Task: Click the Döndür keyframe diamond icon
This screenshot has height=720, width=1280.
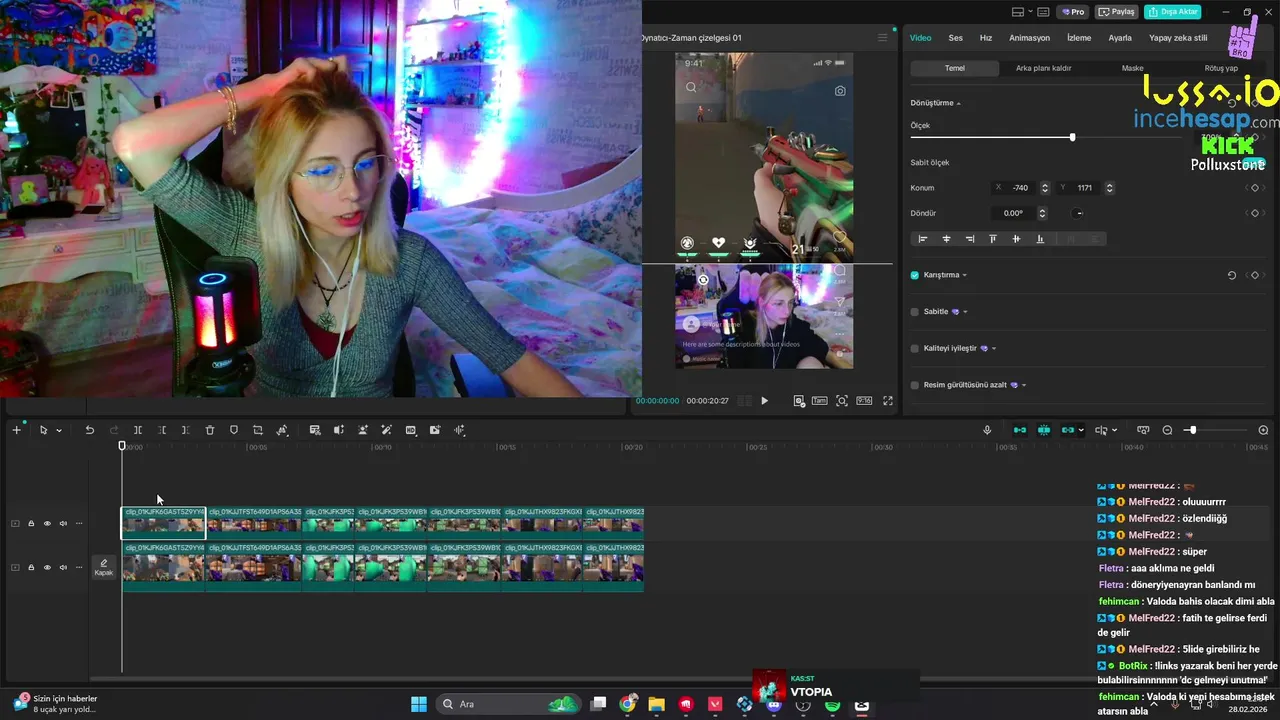Action: (x=1255, y=213)
